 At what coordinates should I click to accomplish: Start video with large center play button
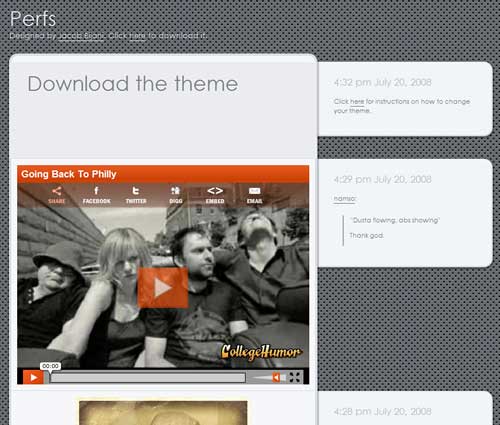tap(163, 288)
